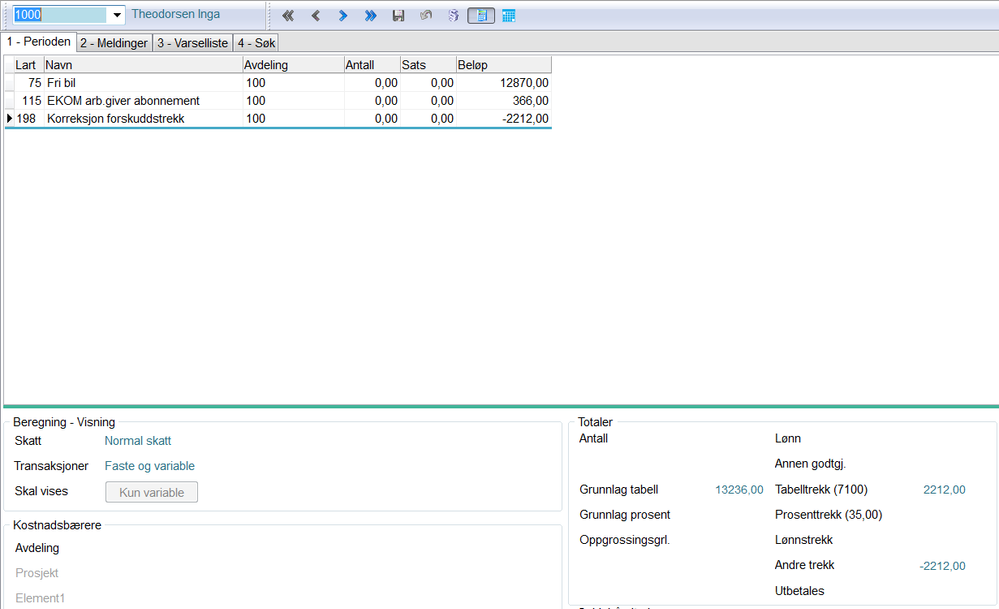Screen dimensions: 999x609
Task: Click the Faste og variable link
Action: coord(150,466)
